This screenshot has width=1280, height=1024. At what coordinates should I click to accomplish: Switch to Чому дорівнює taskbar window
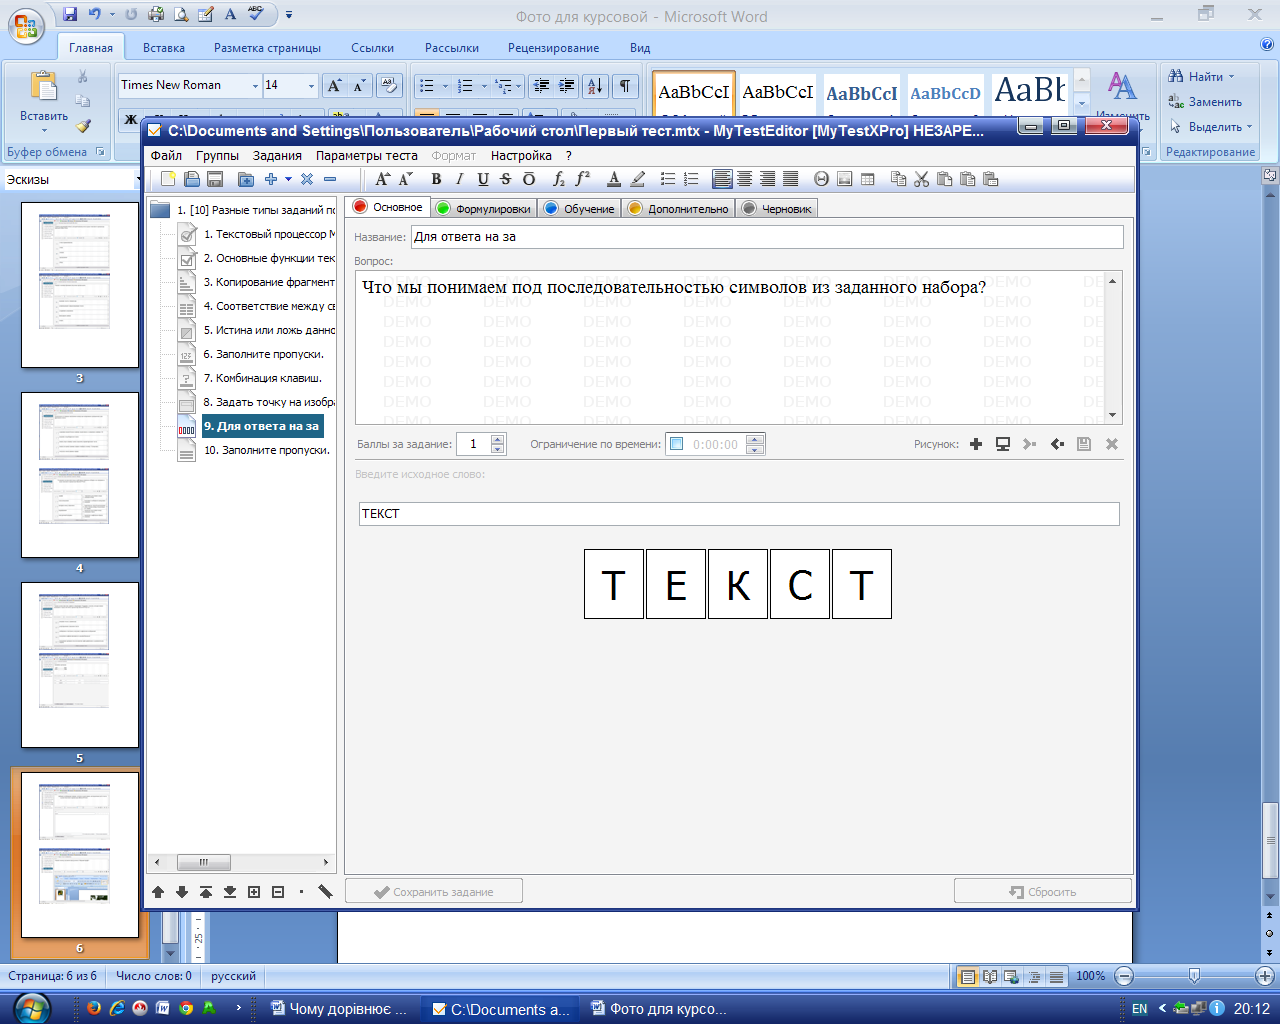point(340,1009)
